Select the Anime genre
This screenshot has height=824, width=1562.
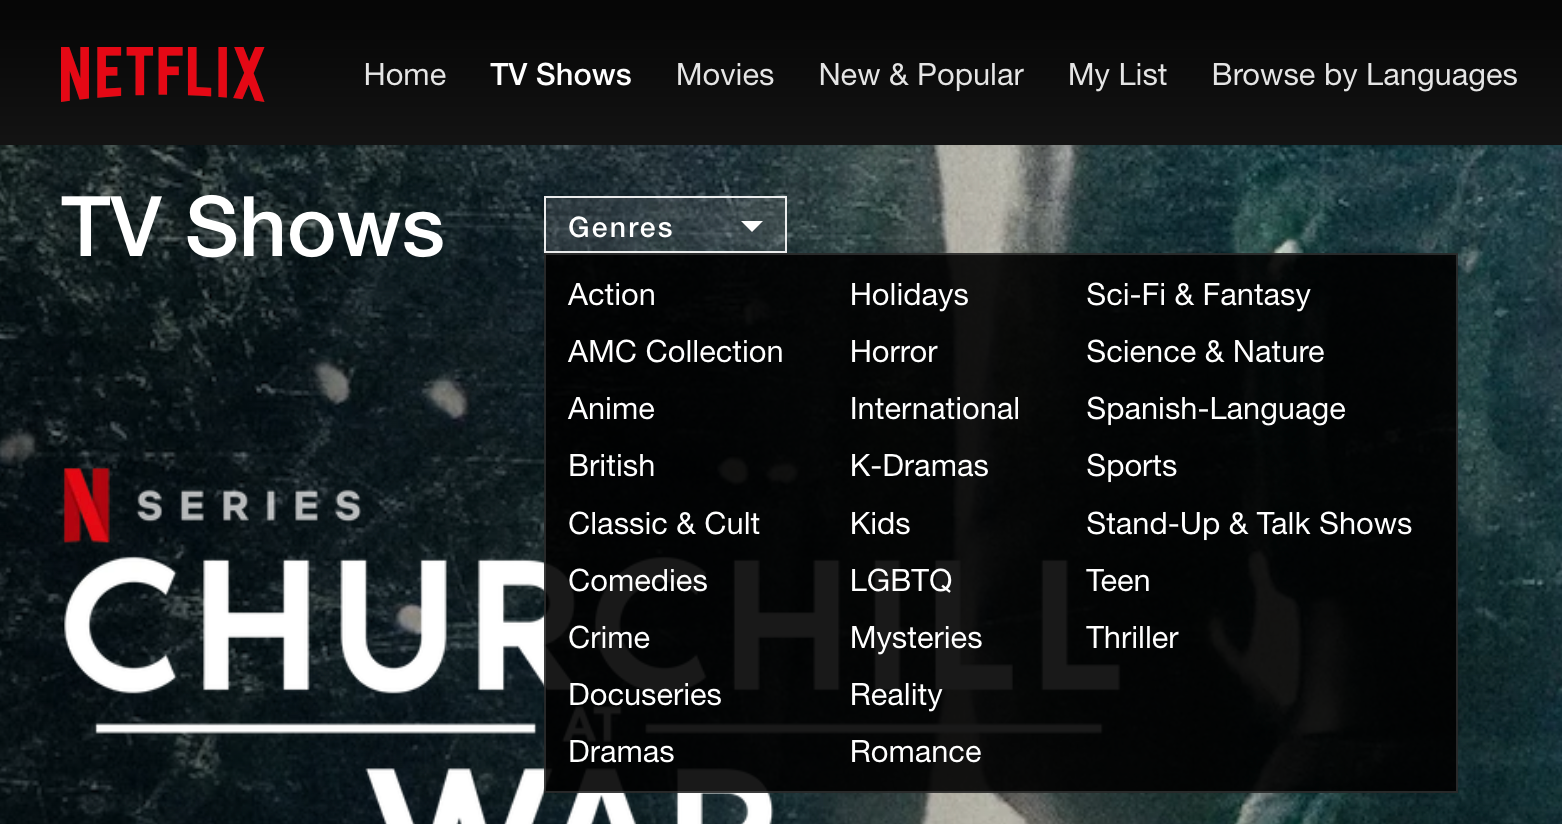point(610,408)
